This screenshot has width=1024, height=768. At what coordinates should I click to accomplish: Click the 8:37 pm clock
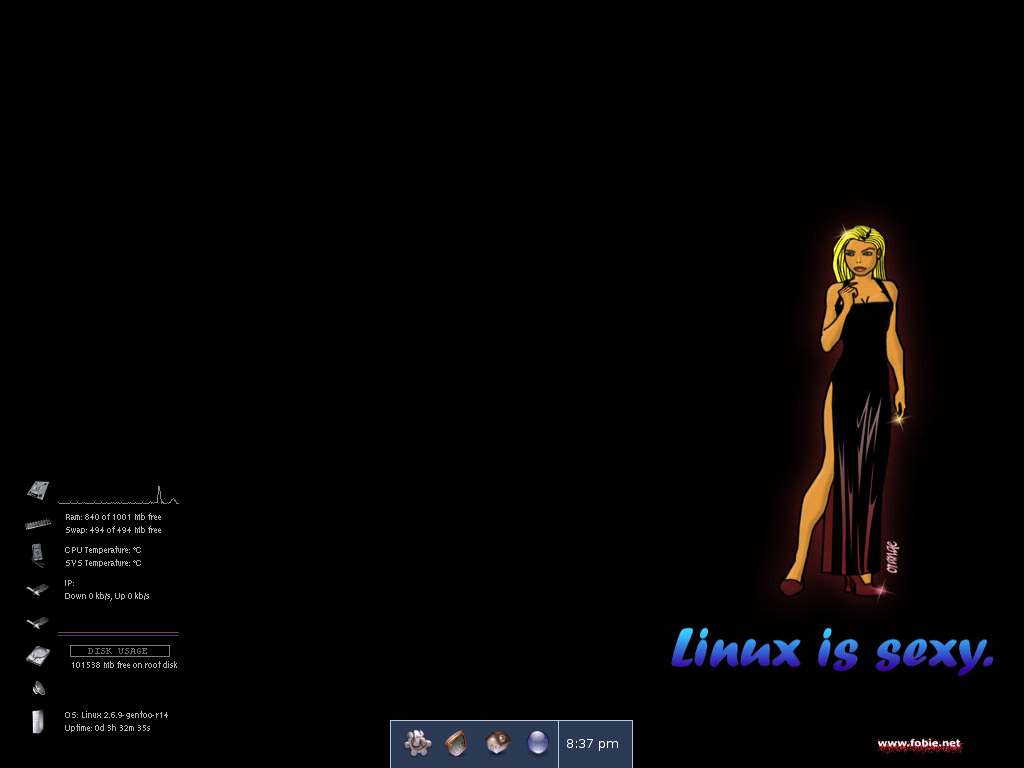[592, 744]
